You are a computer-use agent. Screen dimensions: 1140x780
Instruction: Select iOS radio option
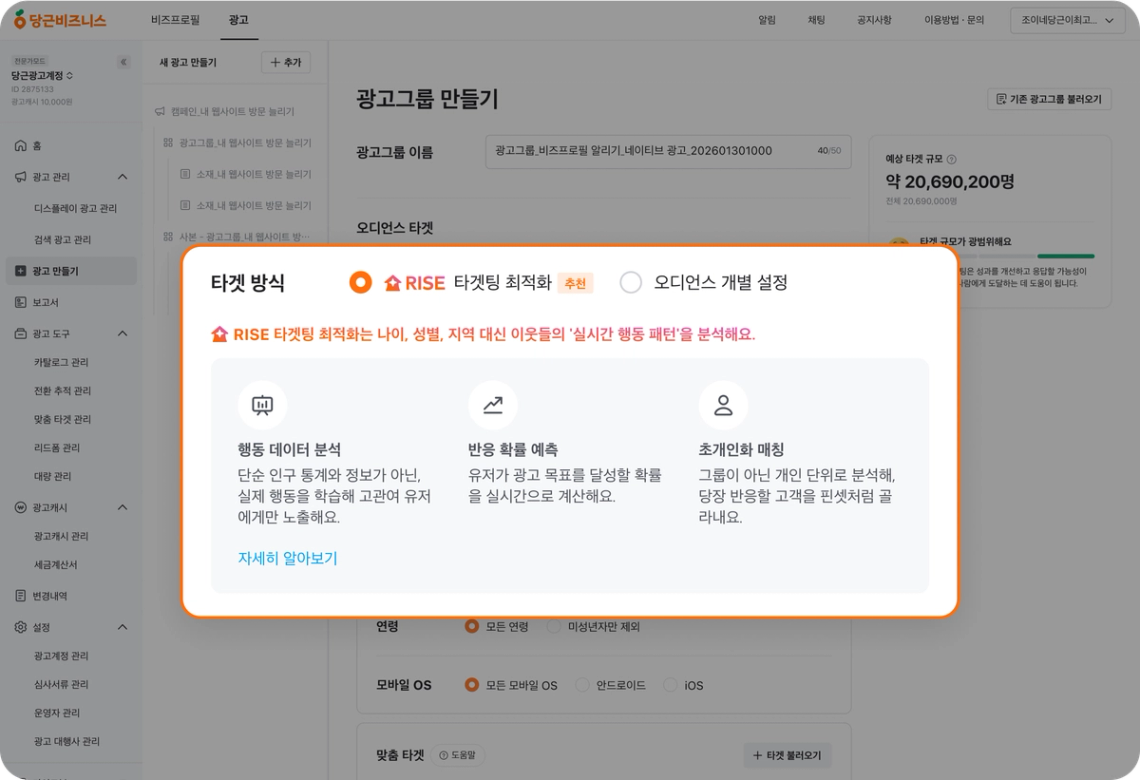coord(670,685)
